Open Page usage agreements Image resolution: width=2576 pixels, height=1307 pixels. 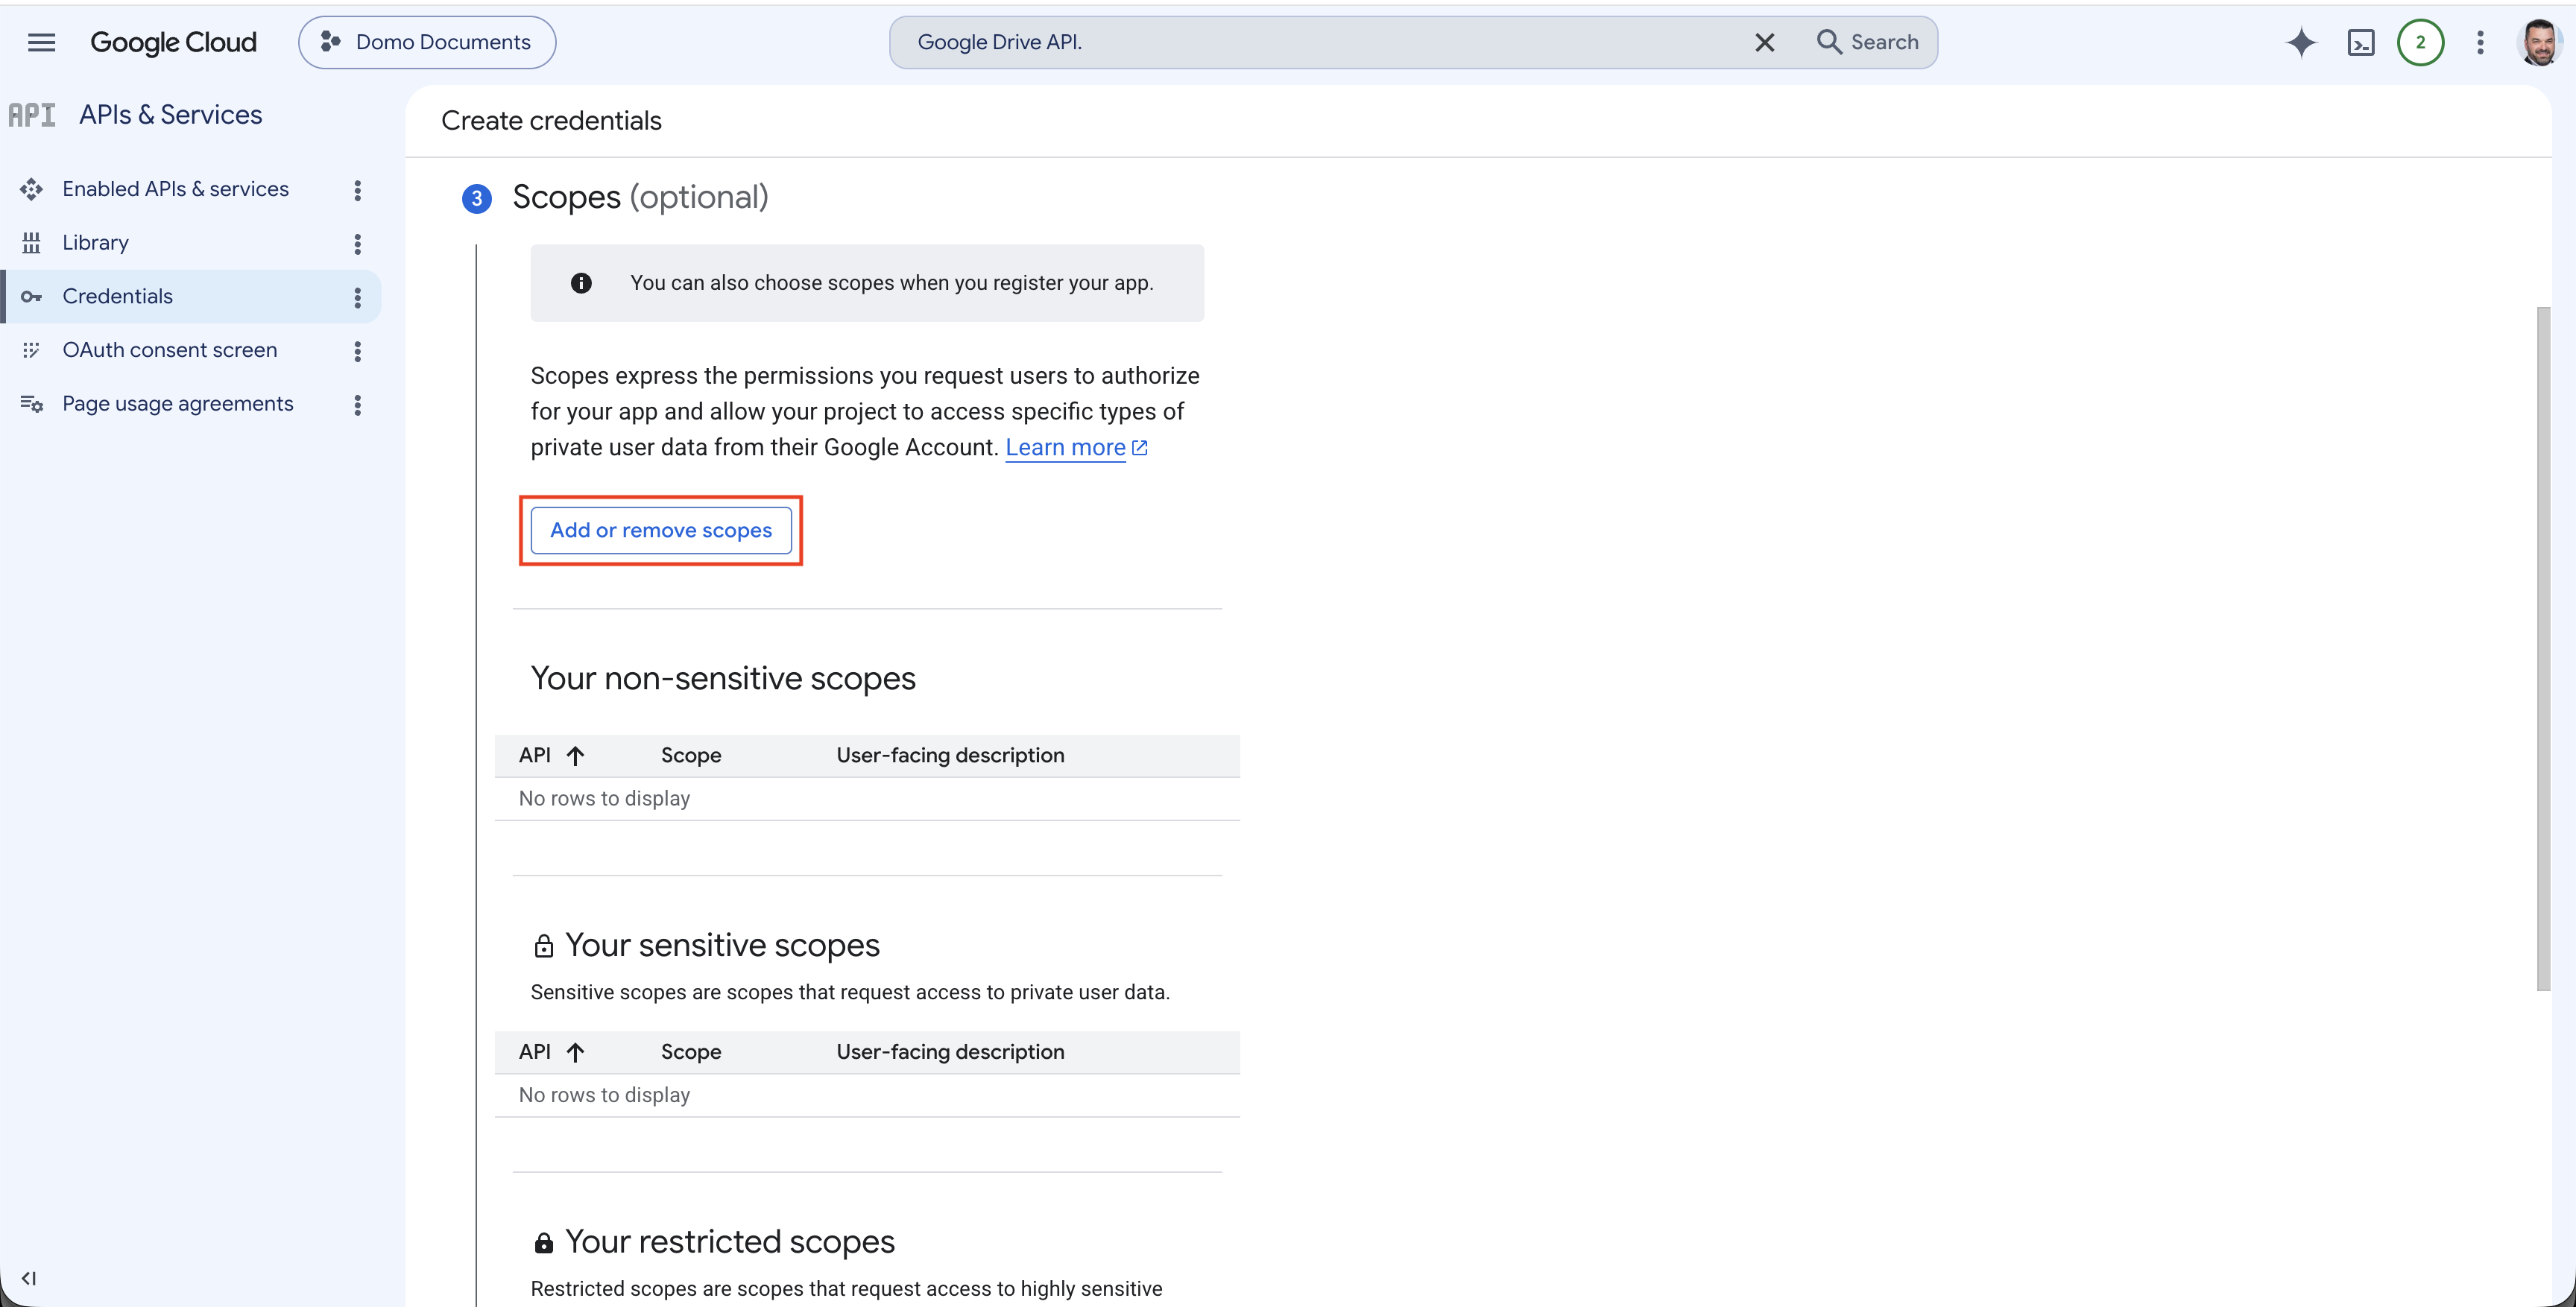[177, 404]
